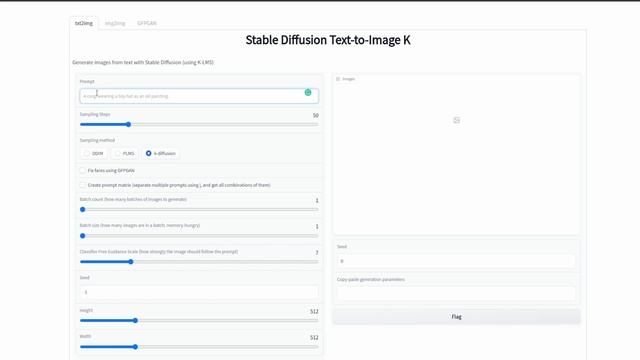Click the Width value 512
Viewport: 640px width, 360px height.
pos(314,338)
